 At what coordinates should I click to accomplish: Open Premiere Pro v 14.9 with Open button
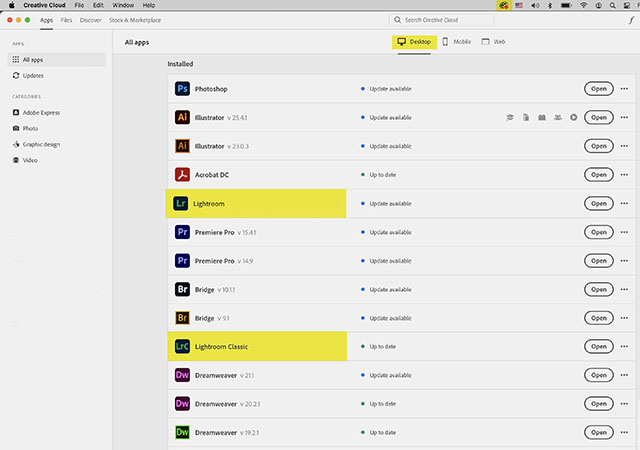pyautogui.click(x=598, y=261)
